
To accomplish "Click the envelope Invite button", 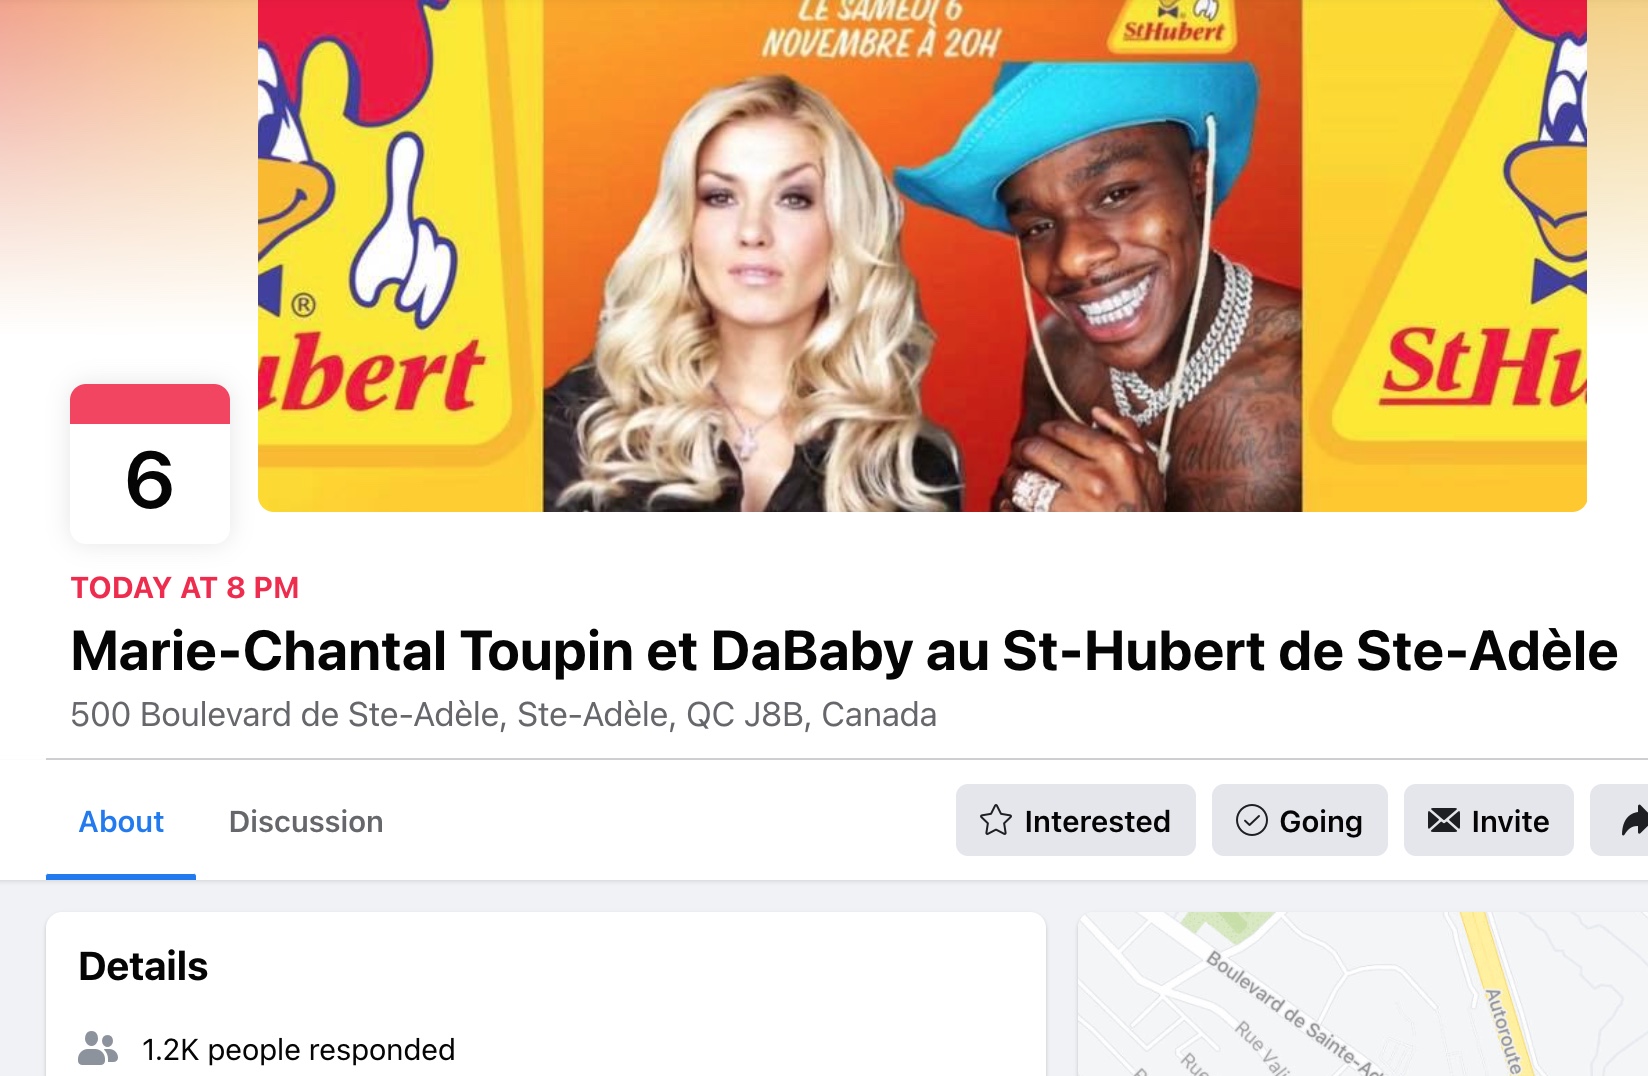I will pos(1488,820).
